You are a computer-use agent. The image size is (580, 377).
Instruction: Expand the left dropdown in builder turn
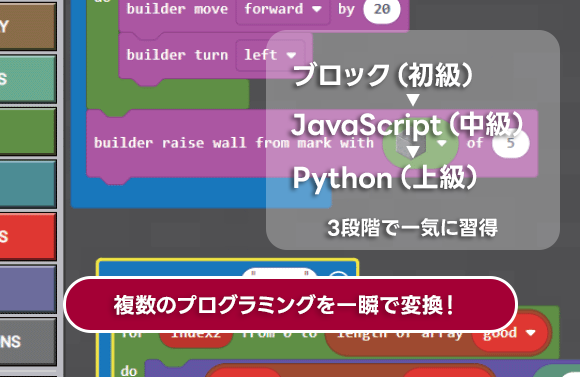pyautogui.click(x=270, y=55)
